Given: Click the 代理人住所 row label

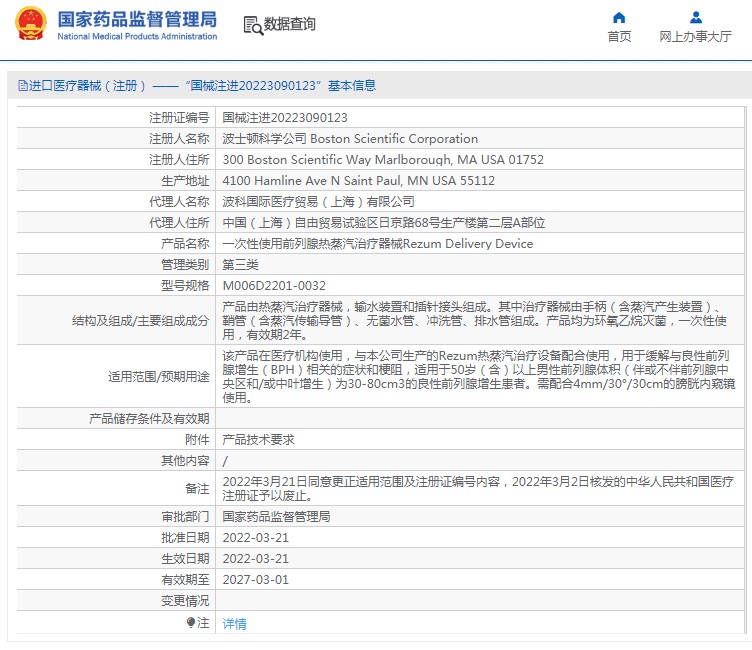Looking at the screenshot, I should (x=179, y=223).
